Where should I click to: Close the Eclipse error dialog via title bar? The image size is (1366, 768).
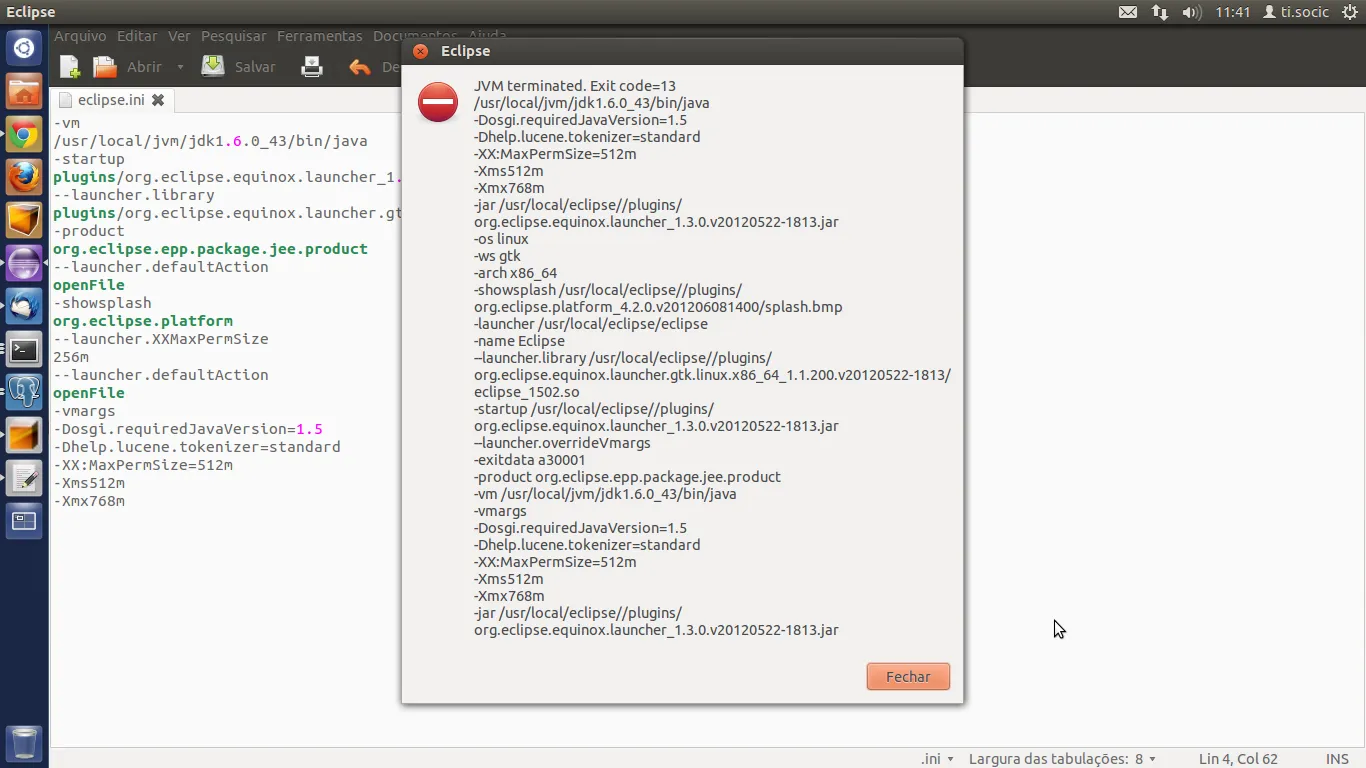point(421,51)
